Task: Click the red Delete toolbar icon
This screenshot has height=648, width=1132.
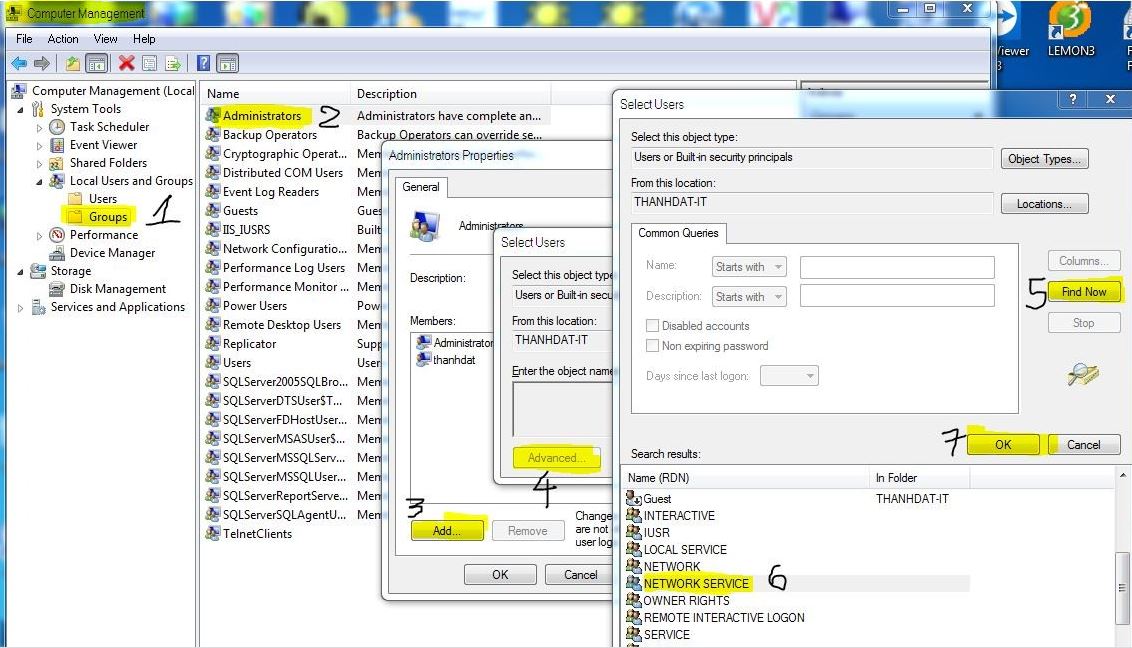Action: click(126, 64)
